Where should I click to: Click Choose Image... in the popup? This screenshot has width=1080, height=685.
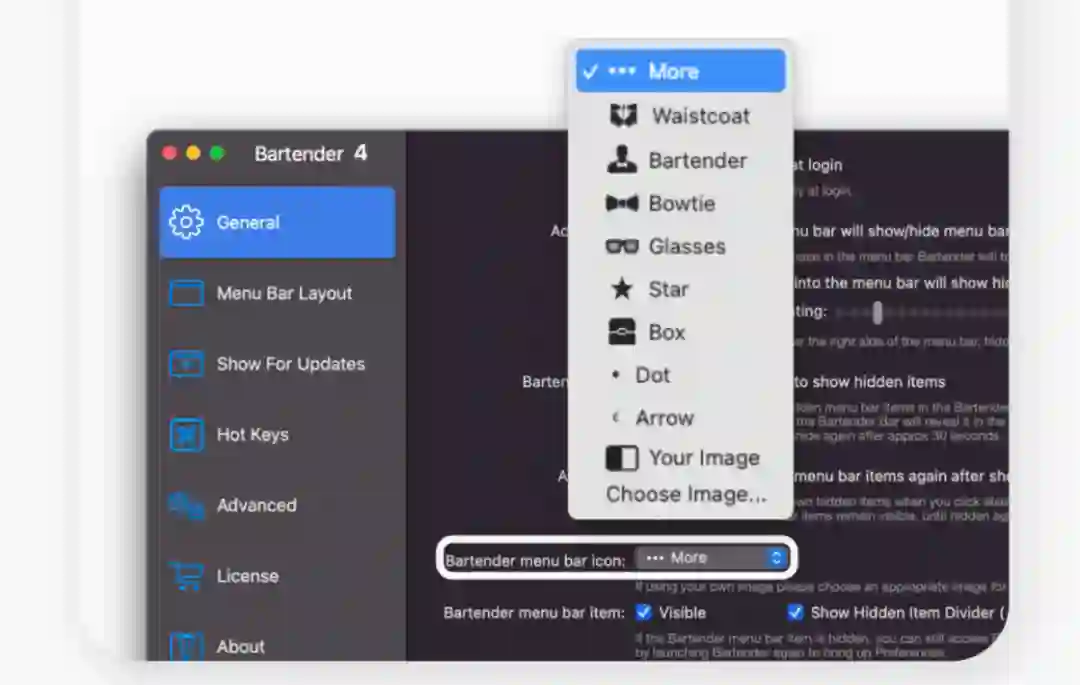pyautogui.click(x=686, y=494)
